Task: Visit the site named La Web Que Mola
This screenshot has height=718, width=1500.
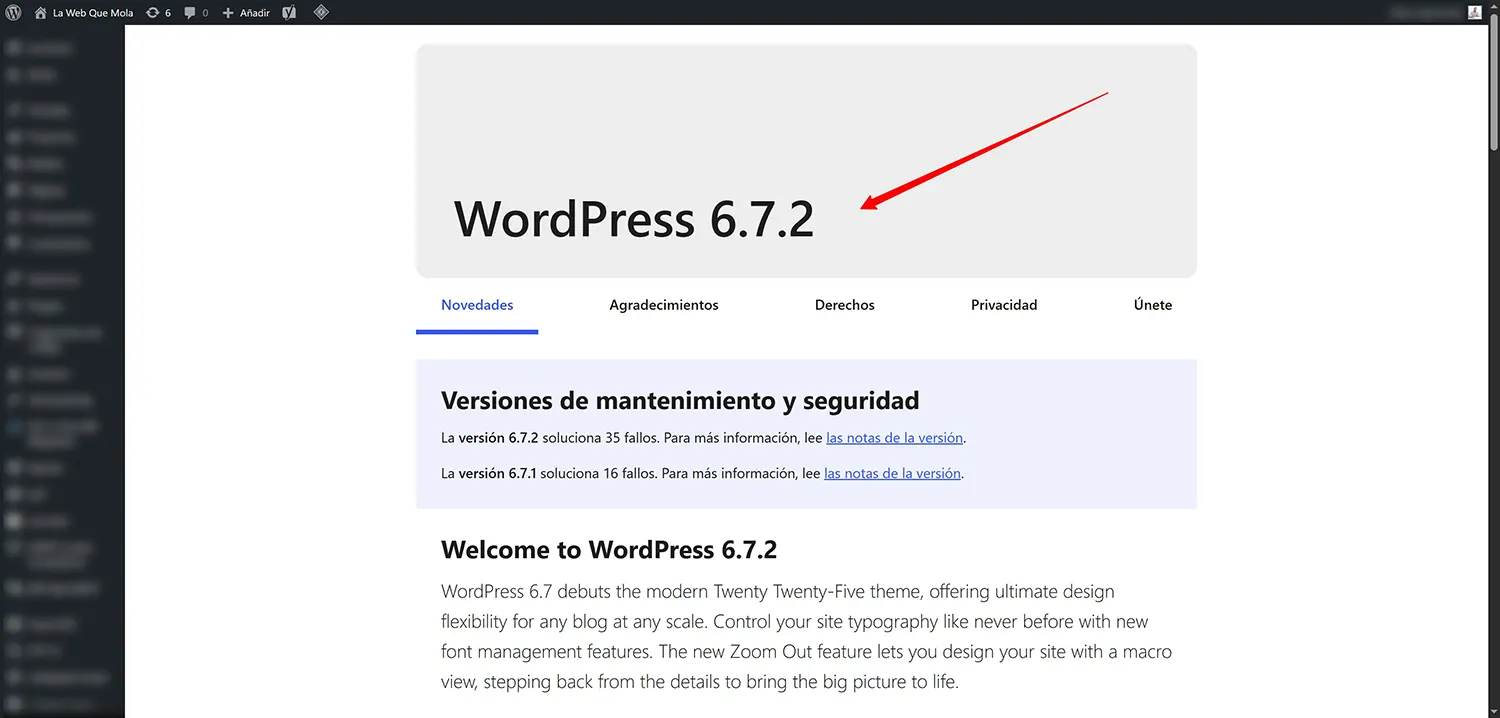Action: pos(92,12)
